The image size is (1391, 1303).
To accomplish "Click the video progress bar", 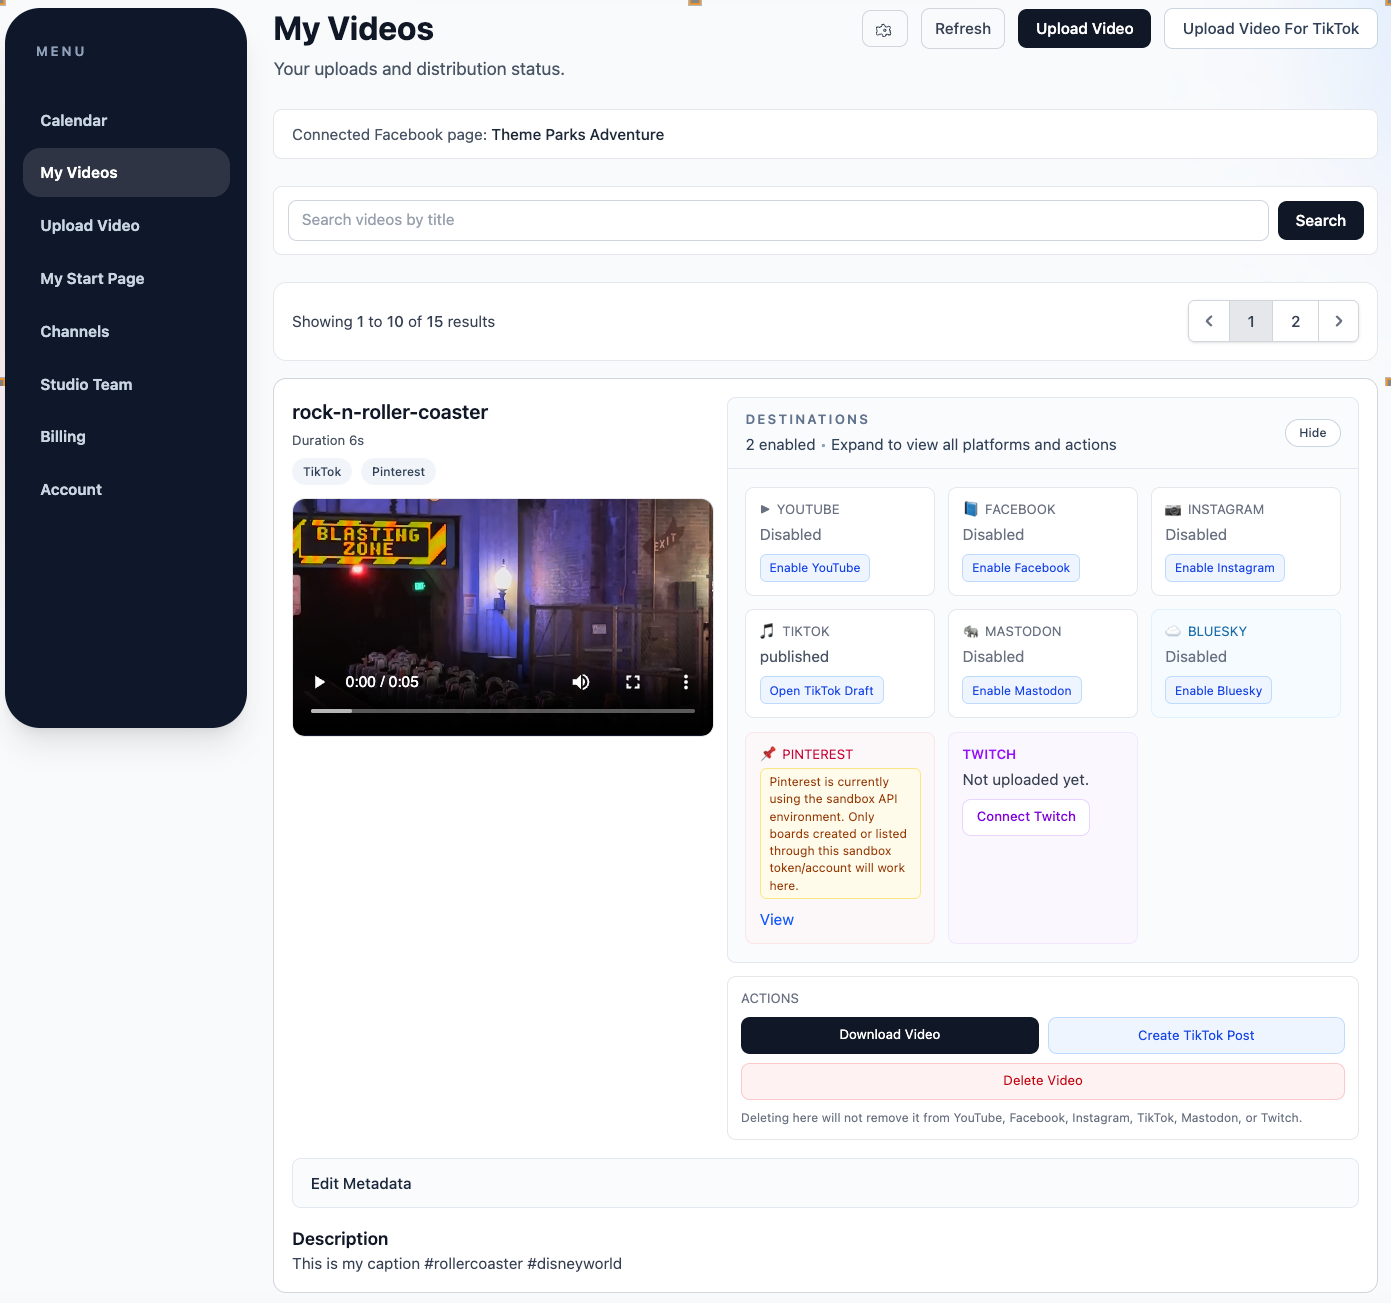I will point(500,711).
